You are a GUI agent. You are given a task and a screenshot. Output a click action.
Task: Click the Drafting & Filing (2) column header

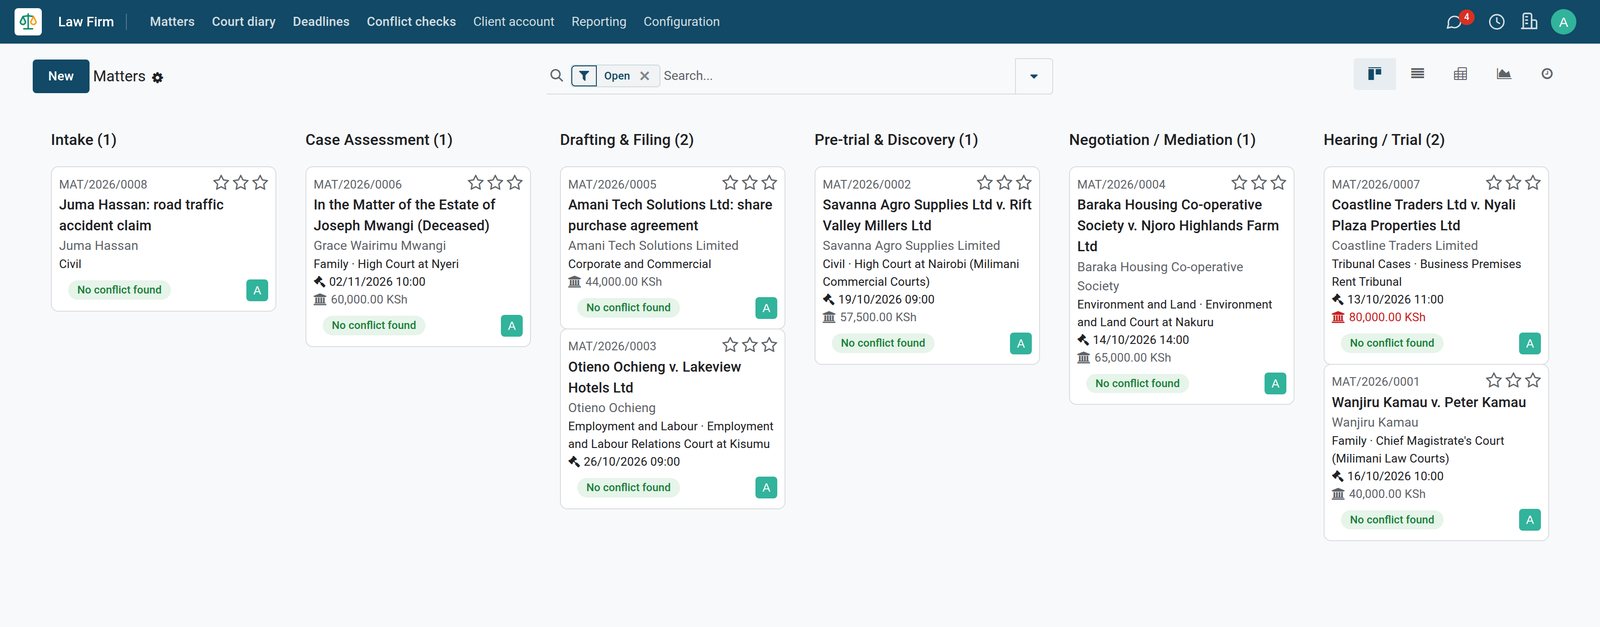(627, 140)
